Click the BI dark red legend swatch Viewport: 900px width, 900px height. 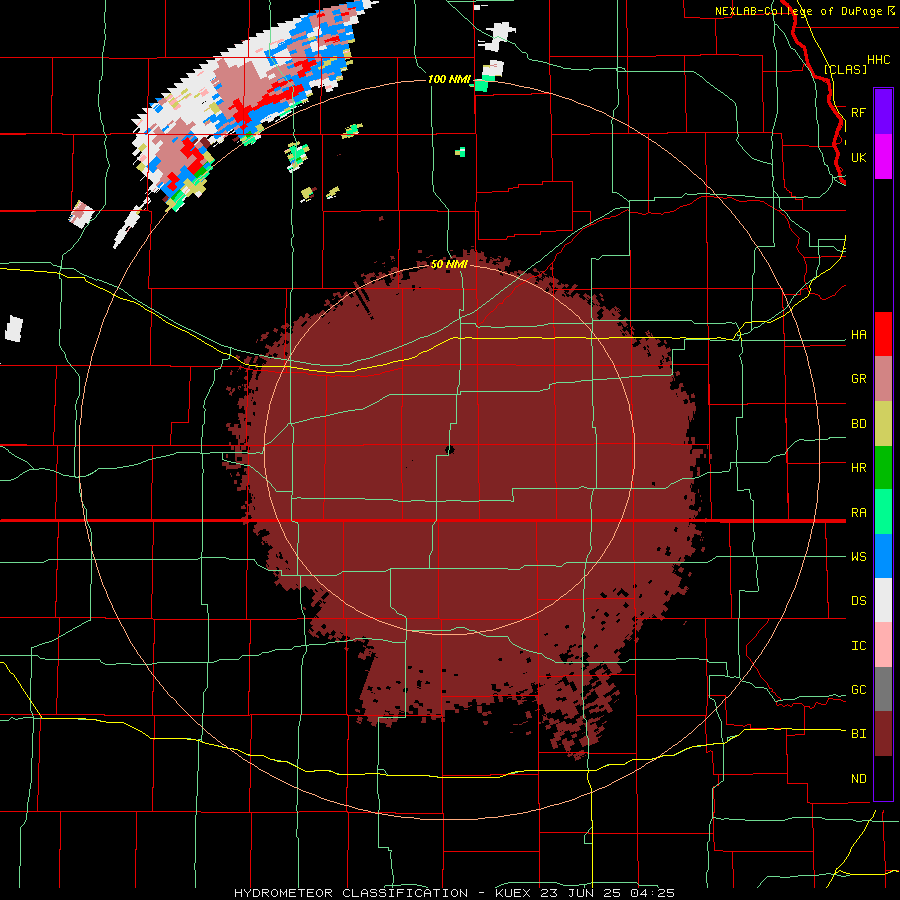883,734
